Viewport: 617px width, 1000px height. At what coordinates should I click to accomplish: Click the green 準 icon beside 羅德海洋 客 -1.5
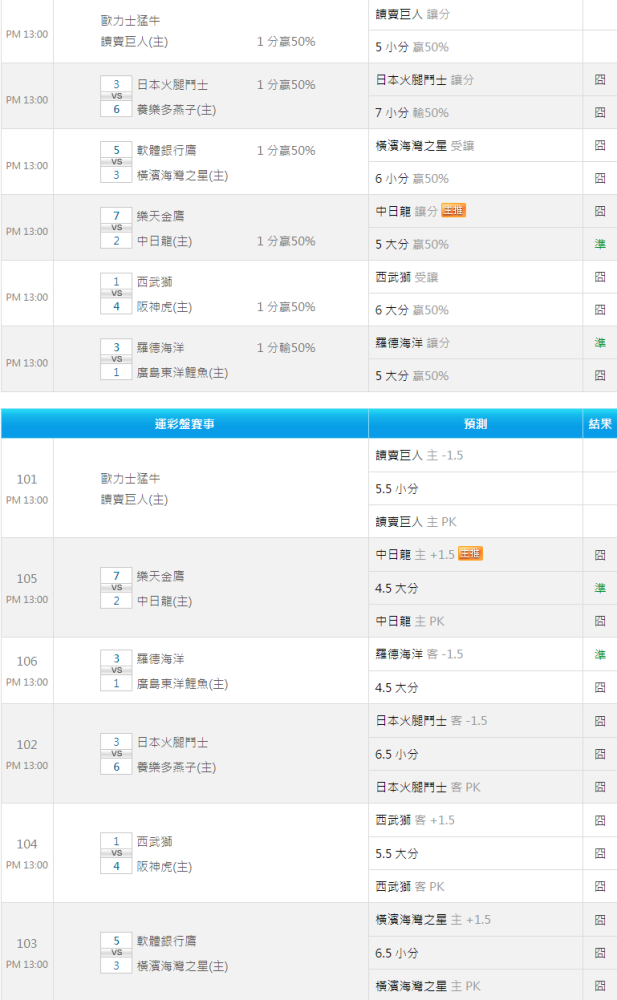(600, 654)
